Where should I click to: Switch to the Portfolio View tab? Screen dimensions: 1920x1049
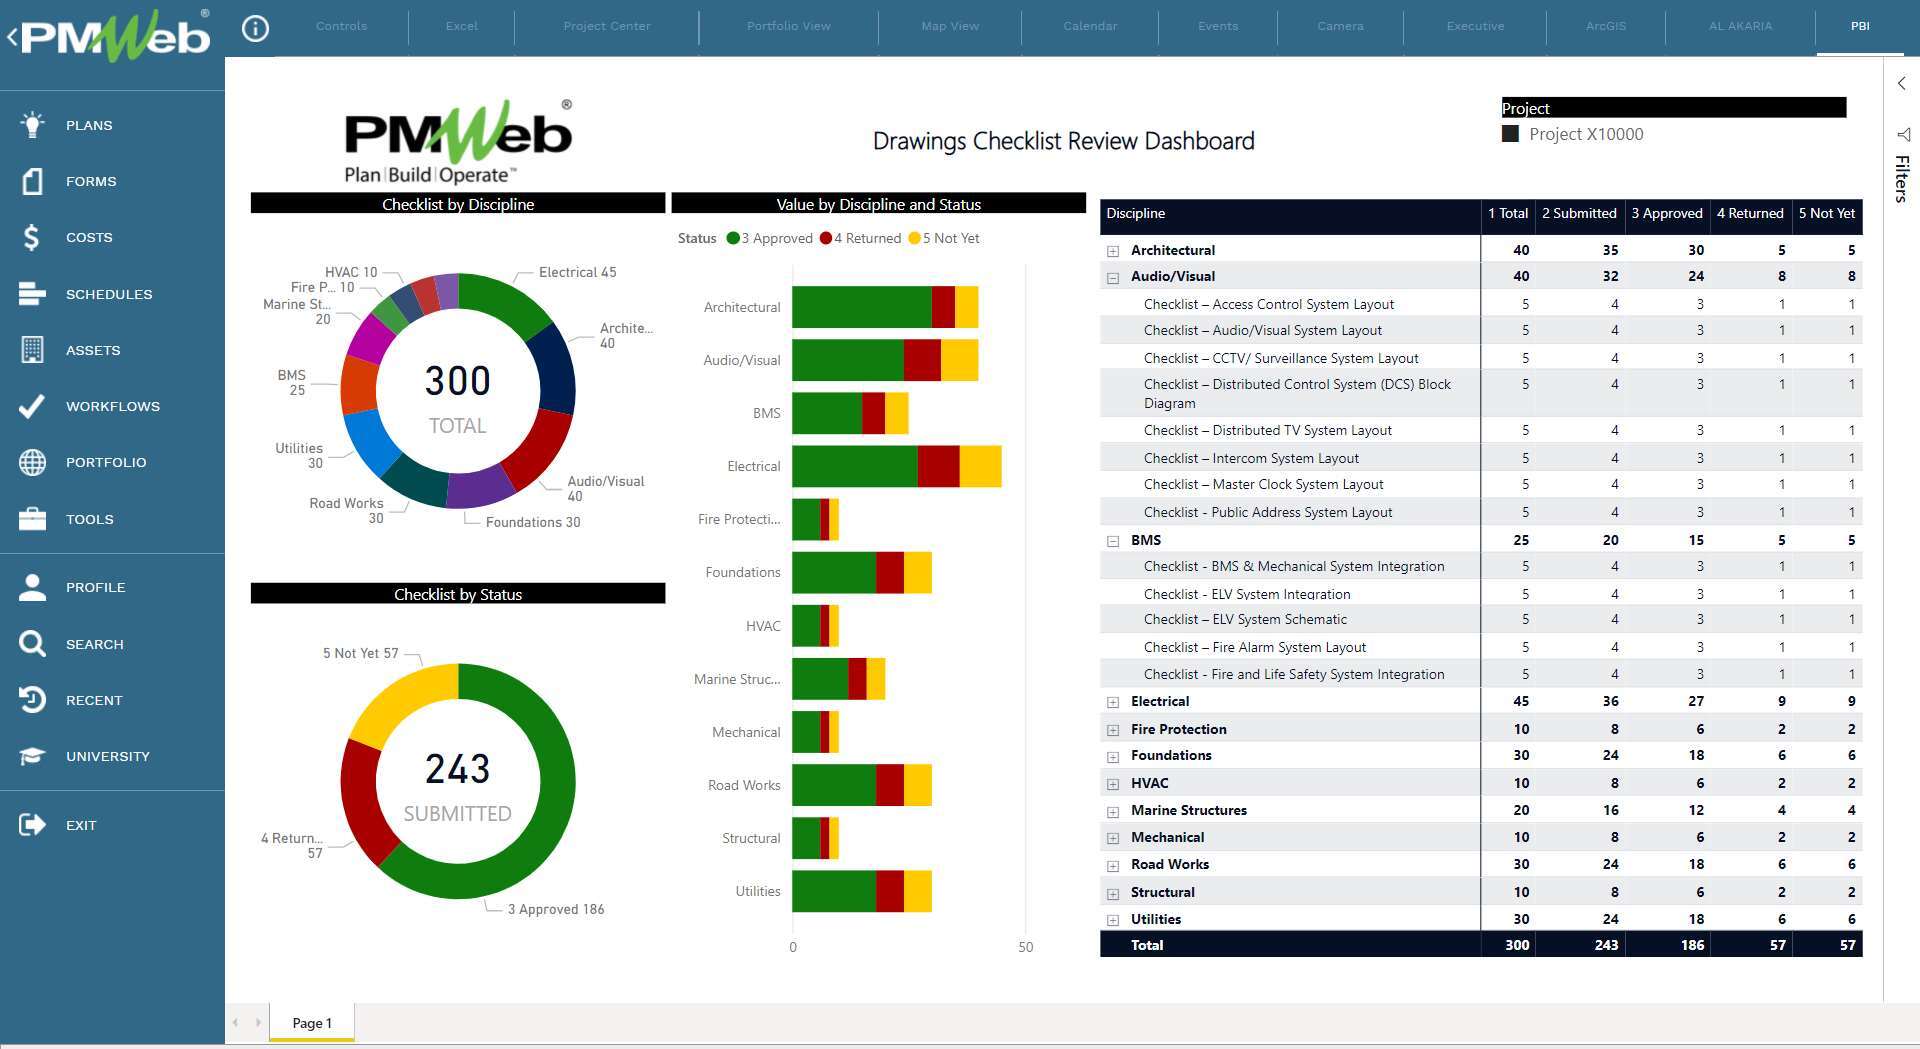point(788,26)
